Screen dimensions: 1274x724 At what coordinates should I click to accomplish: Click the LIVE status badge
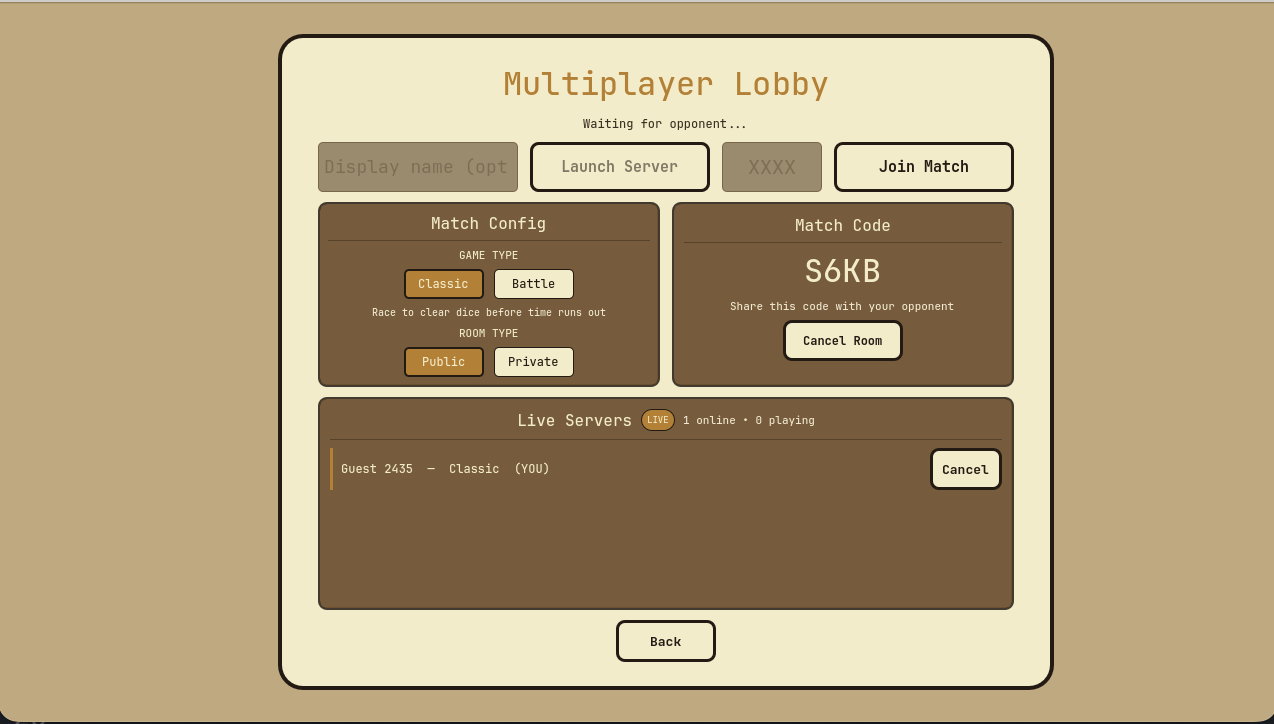[x=657, y=419]
